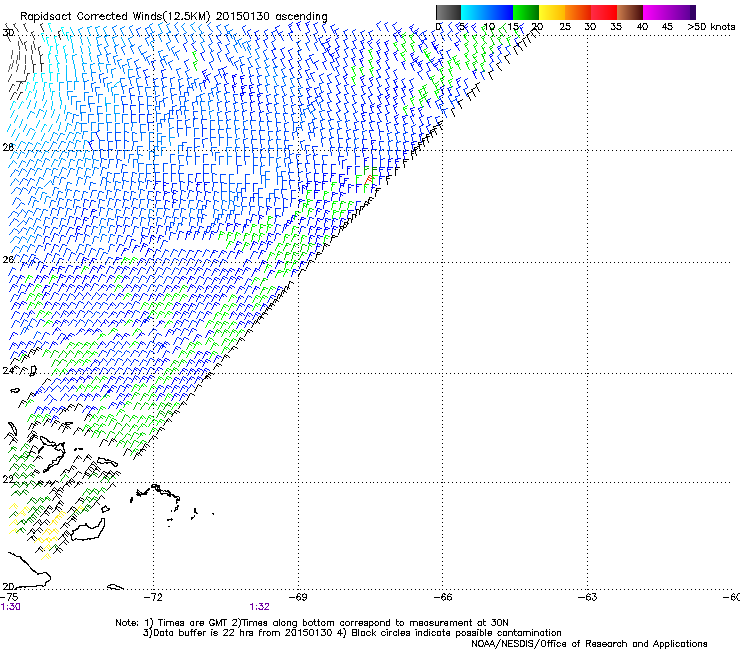Click the '40' legend scale label

pos(642,26)
